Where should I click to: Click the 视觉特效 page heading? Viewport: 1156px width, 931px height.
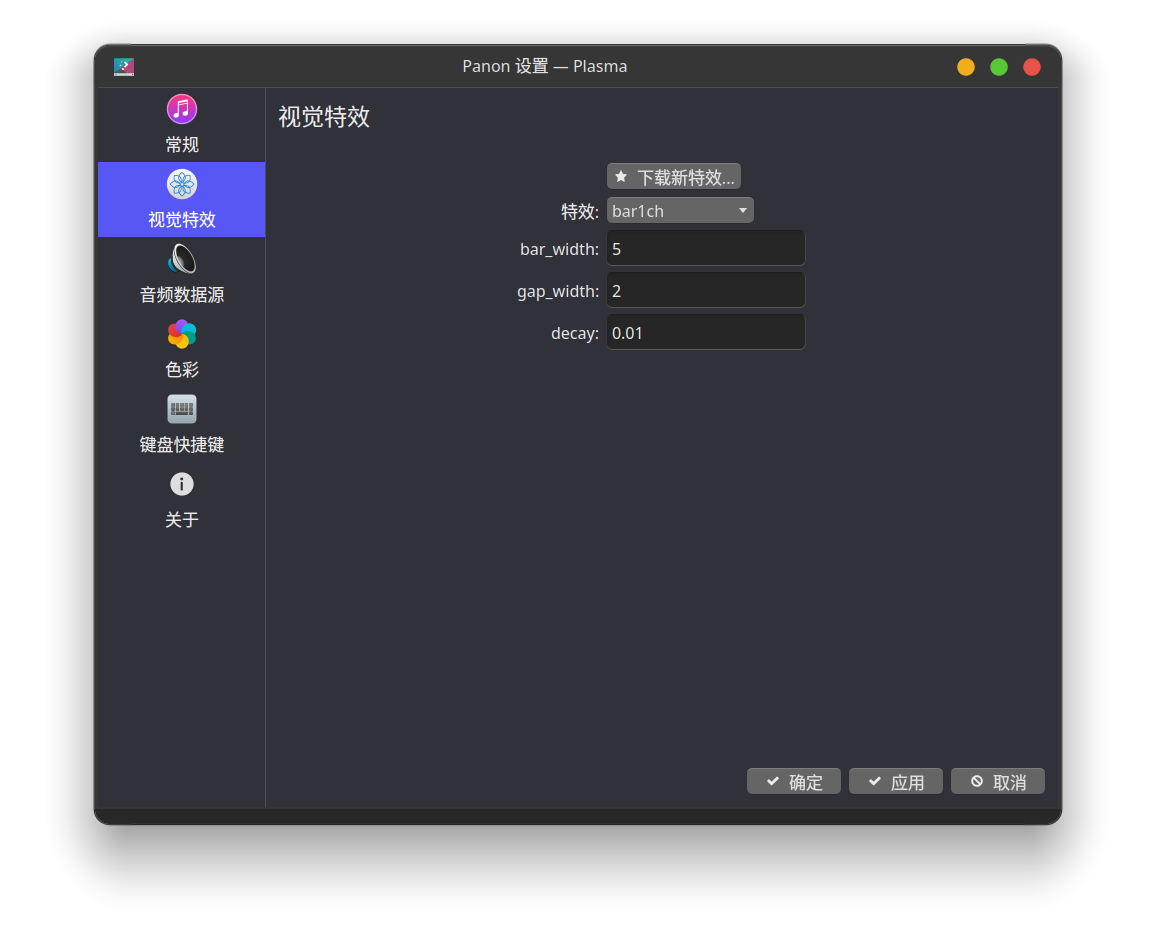pos(324,117)
